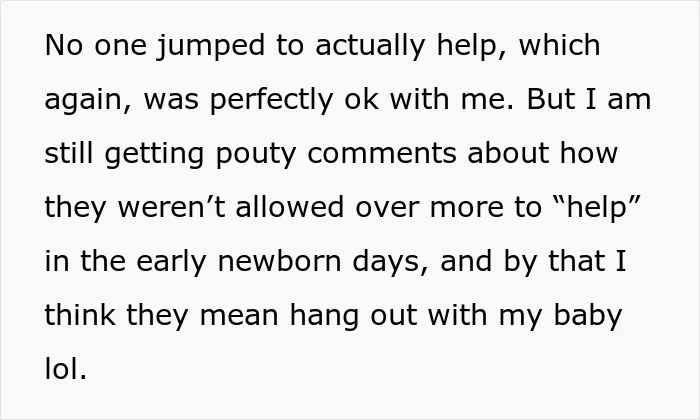Click the word "still" starting third line
Viewport: 700px width, 420px height.
(69, 153)
